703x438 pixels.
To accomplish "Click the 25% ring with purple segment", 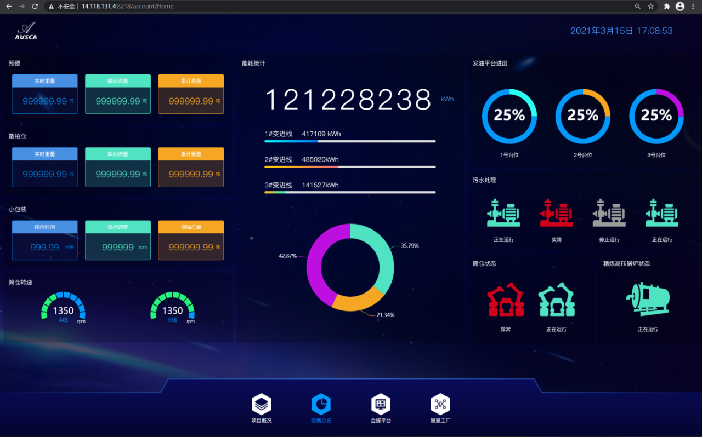I will 656,116.
